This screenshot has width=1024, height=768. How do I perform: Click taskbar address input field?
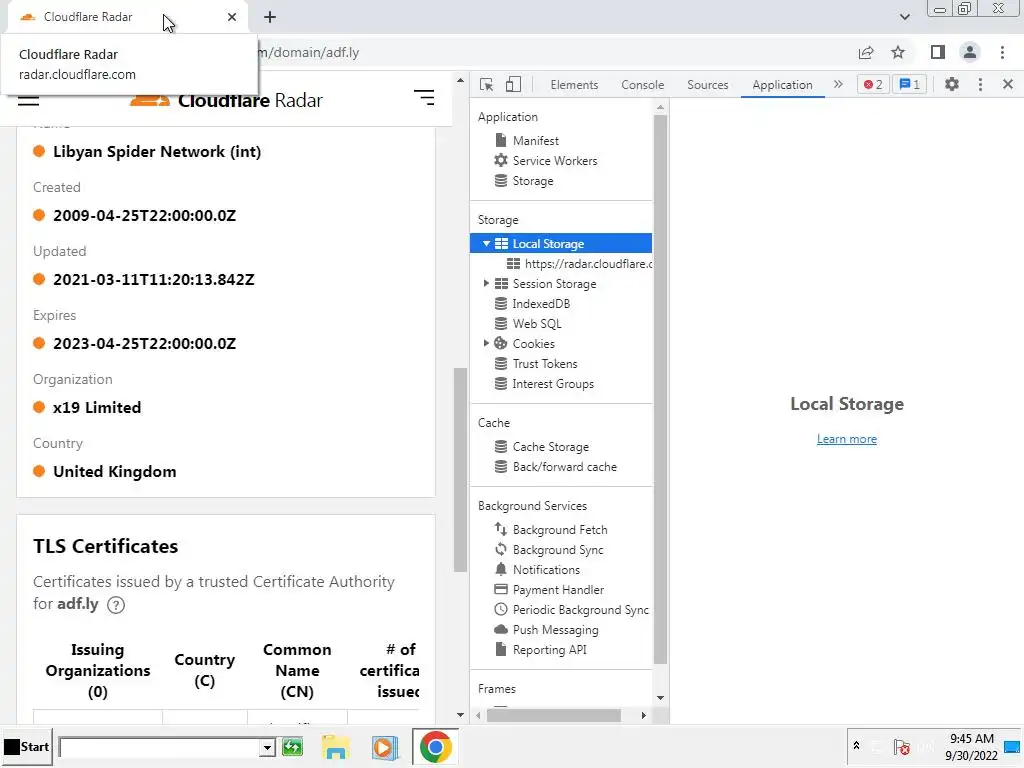[x=159, y=748]
